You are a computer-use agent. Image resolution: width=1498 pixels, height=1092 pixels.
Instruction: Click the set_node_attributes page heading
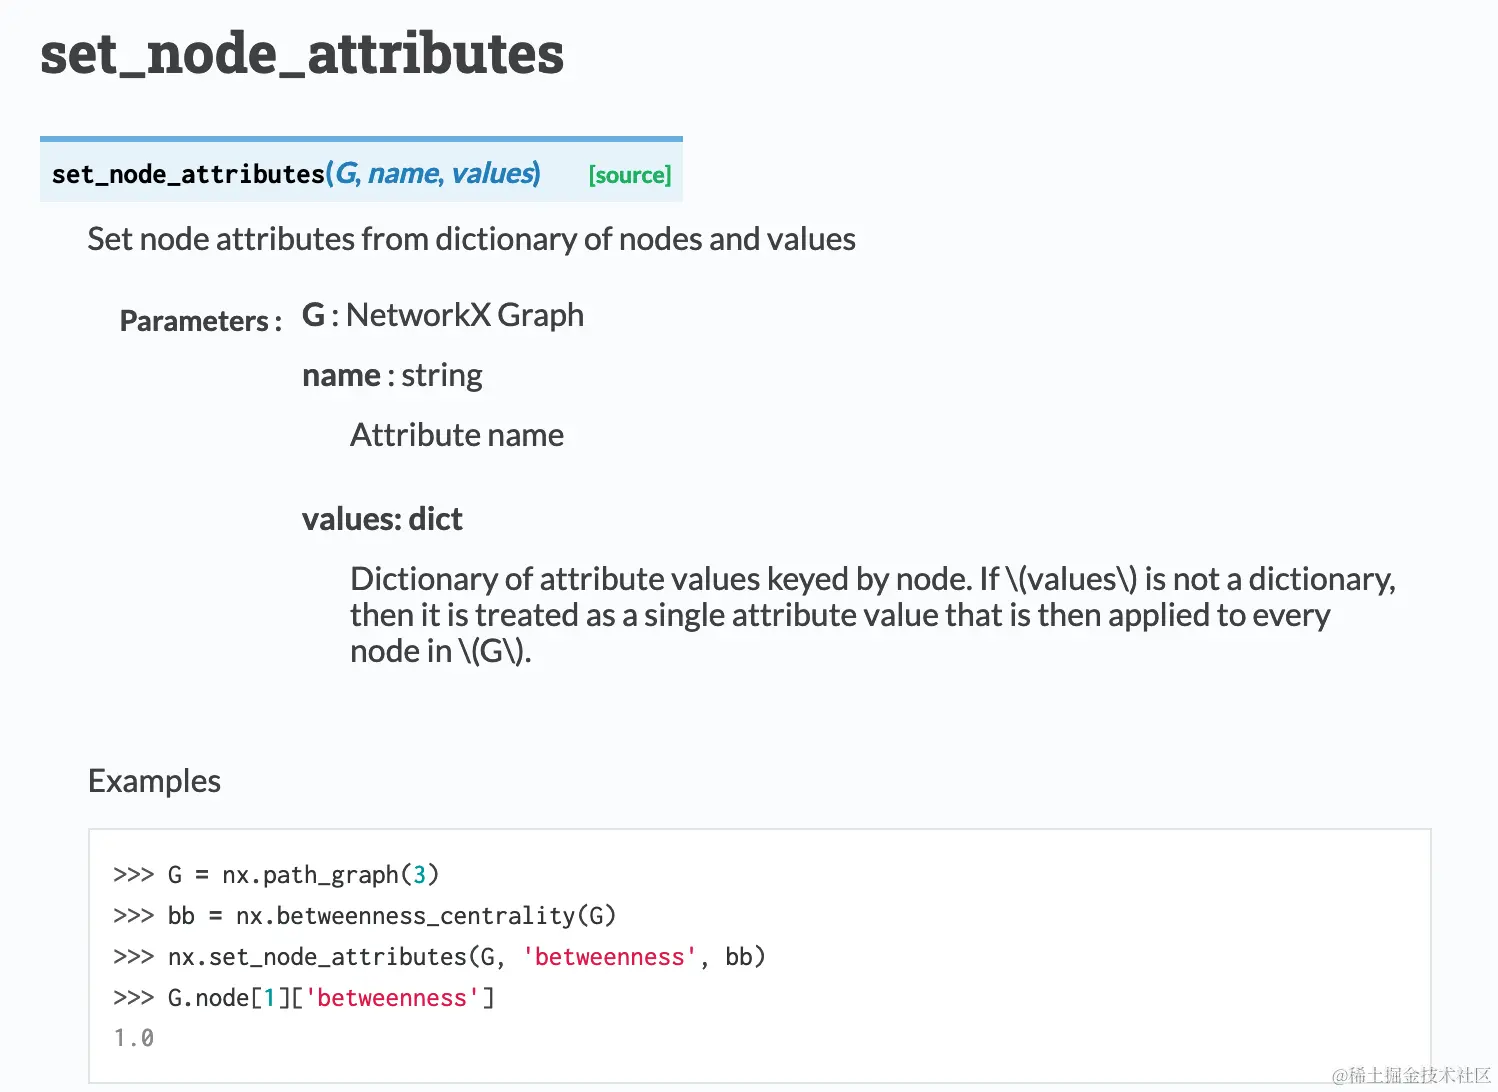pyautogui.click(x=302, y=54)
